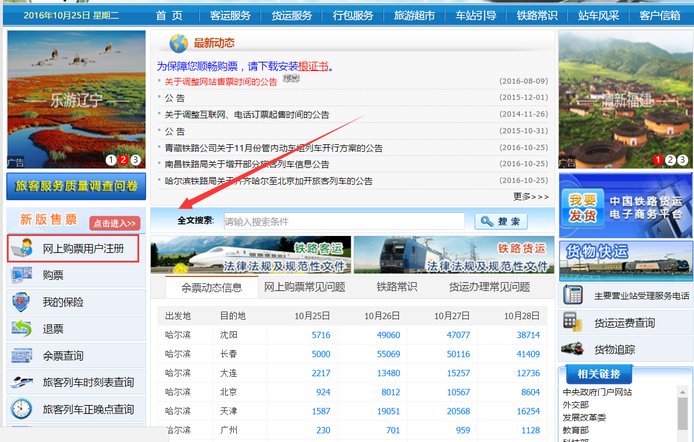Click the locomotive icon for 货物追踪
694x442 pixels.
pos(572,349)
